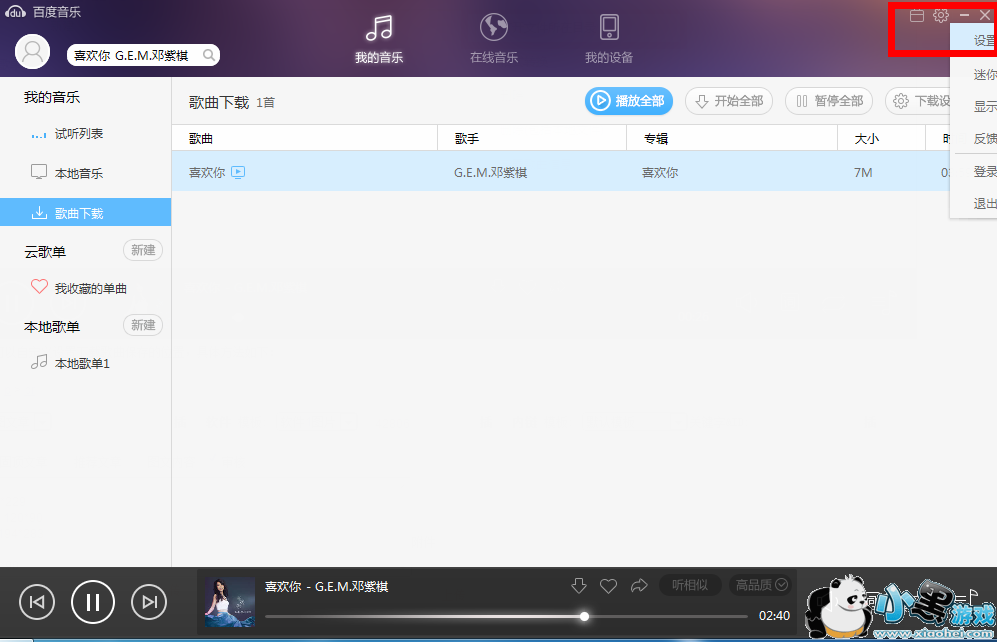Click MV icon next to 喜欢你
This screenshot has height=642, width=997.
pyautogui.click(x=238, y=172)
